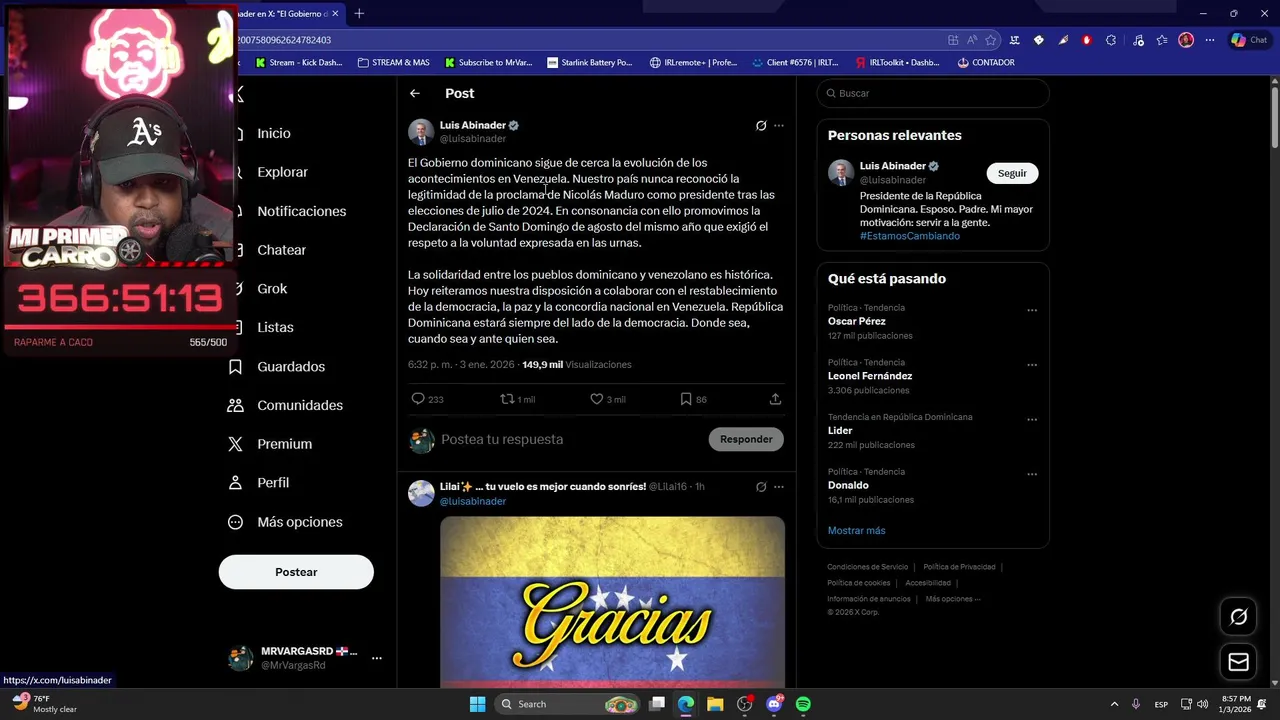This screenshot has height=720, width=1280.
Task: Open Grok icon on Luis Abinader post
Action: pyautogui.click(x=761, y=126)
